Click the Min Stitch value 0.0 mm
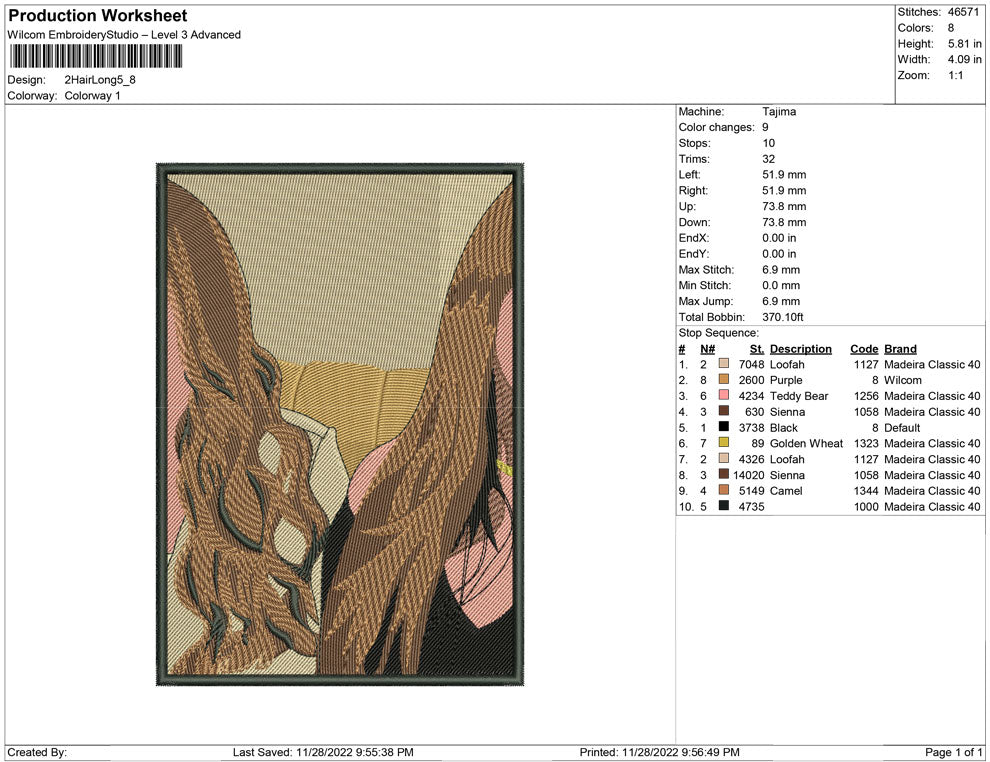This screenshot has width=990, height=762. tap(781, 285)
